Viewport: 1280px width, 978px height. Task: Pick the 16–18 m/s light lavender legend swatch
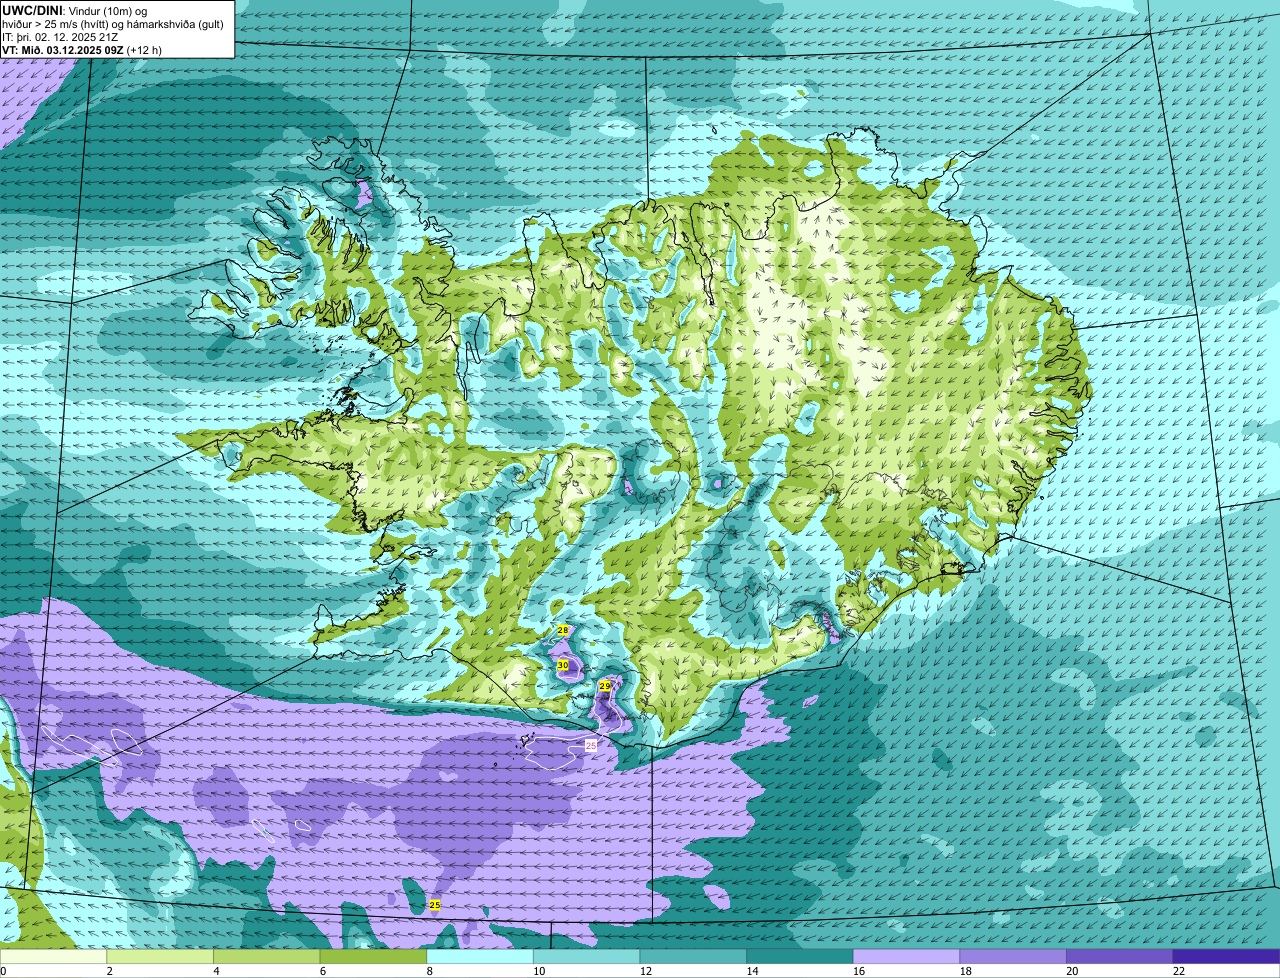point(906,957)
